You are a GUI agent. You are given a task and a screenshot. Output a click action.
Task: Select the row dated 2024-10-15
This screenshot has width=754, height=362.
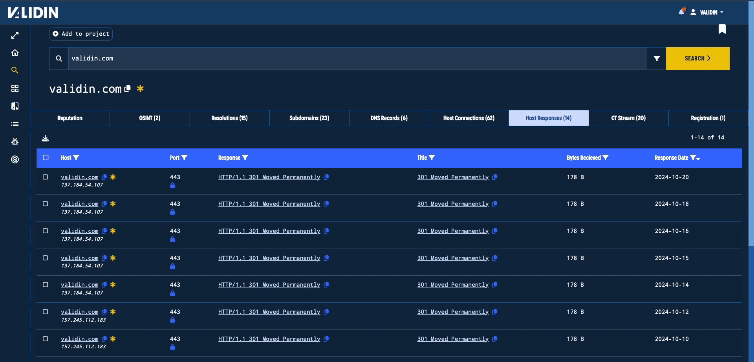(46, 258)
